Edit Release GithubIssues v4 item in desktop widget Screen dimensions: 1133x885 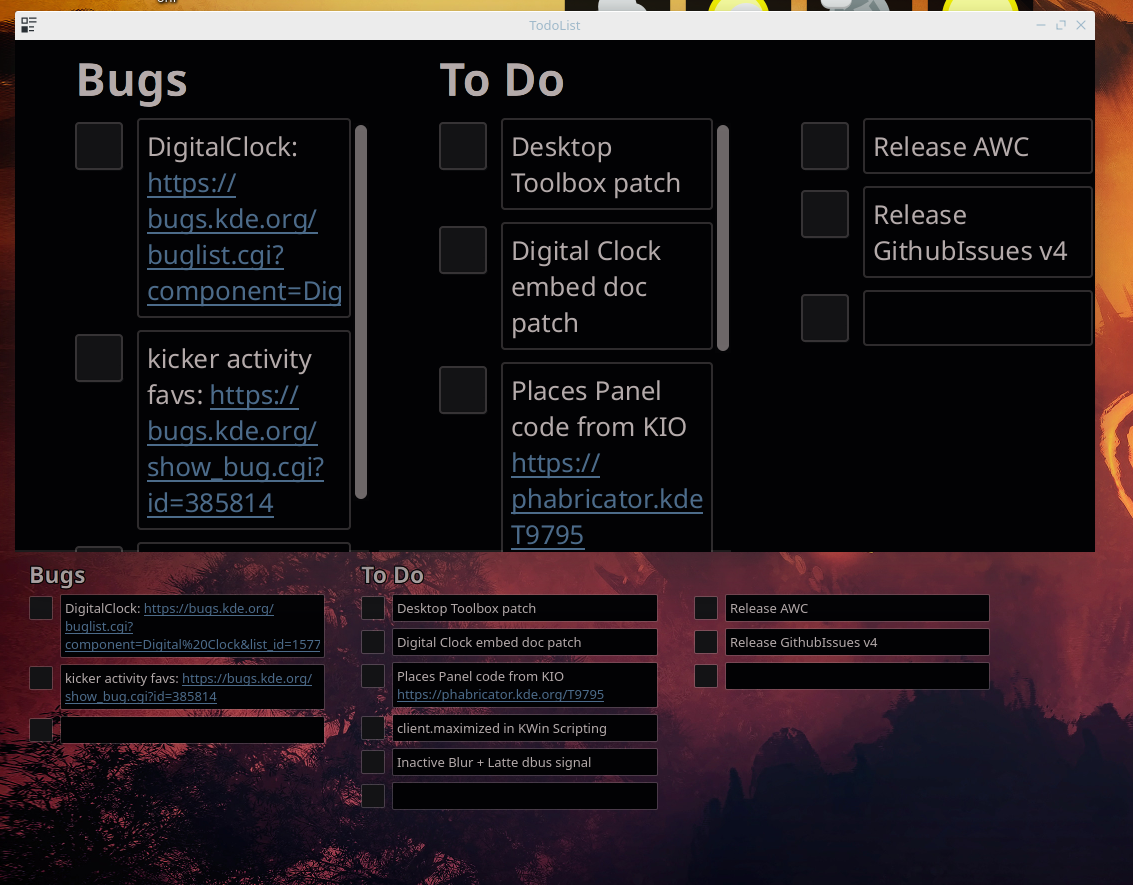tap(857, 642)
